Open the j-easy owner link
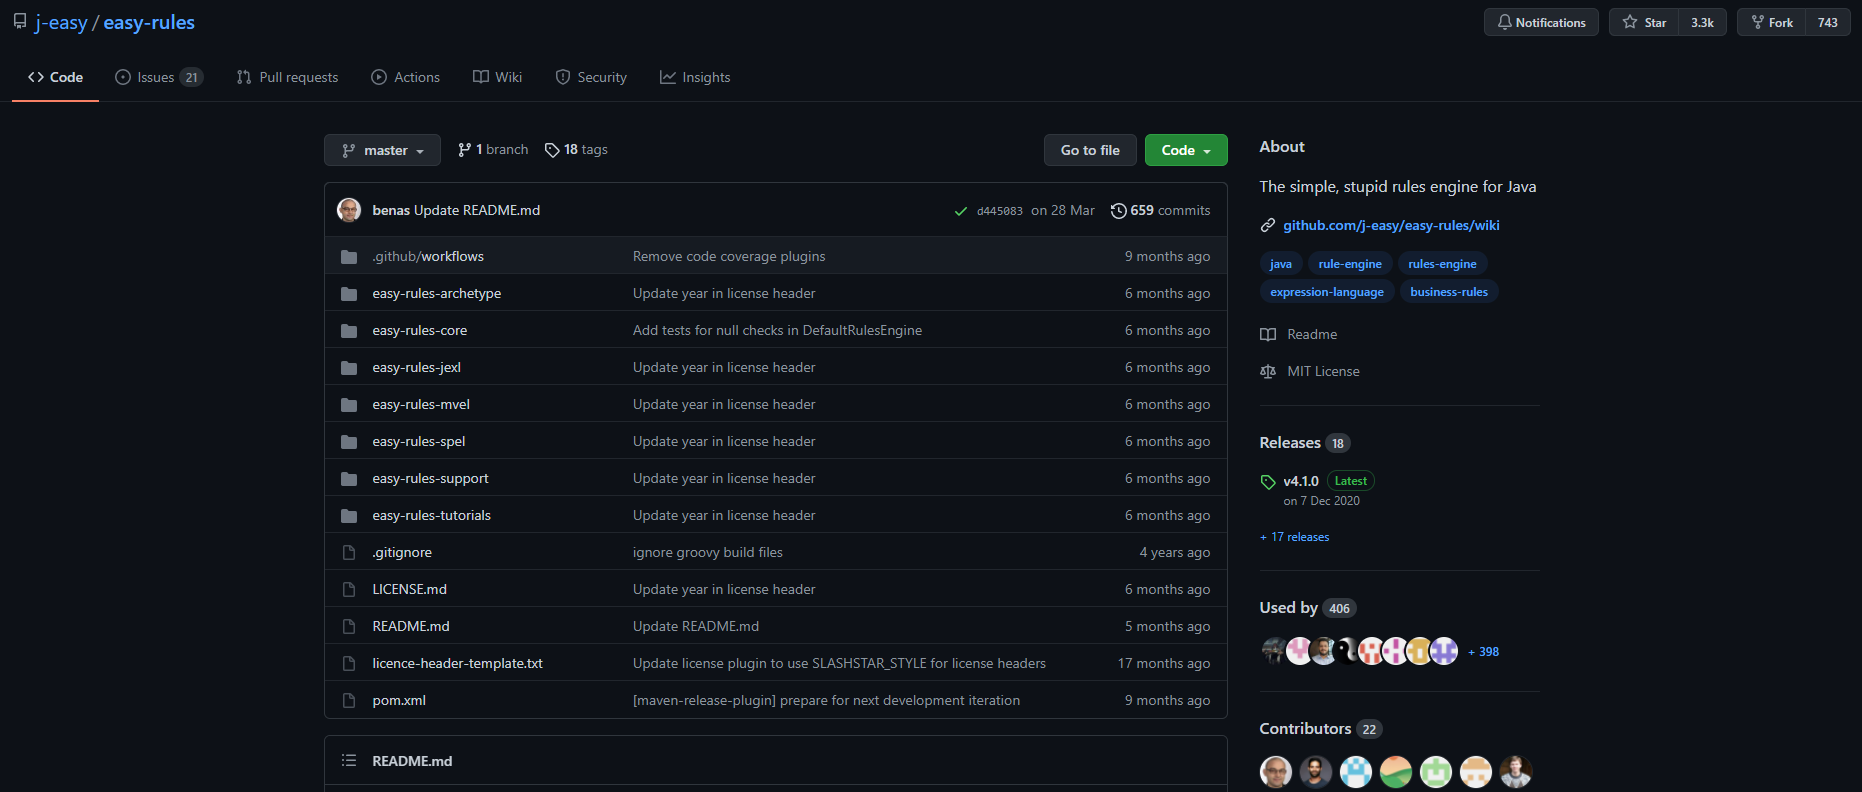This screenshot has height=792, width=1862. 61,22
